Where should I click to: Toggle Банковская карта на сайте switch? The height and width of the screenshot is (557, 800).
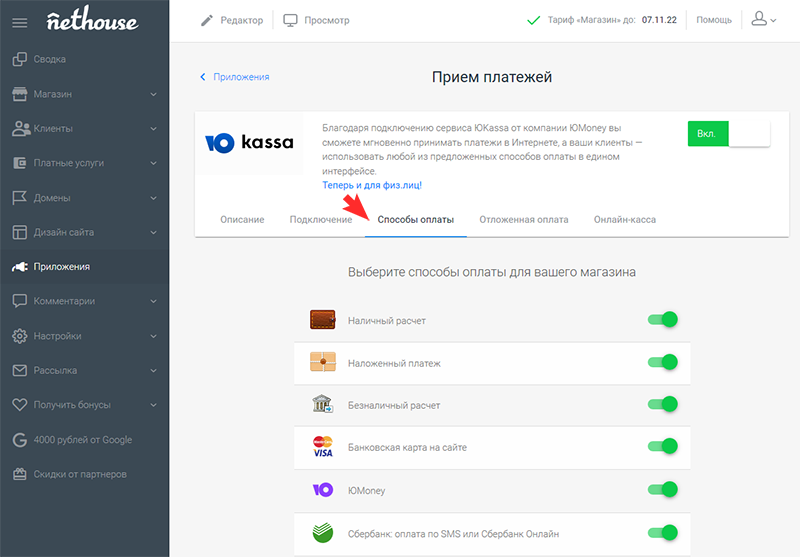pos(662,446)
